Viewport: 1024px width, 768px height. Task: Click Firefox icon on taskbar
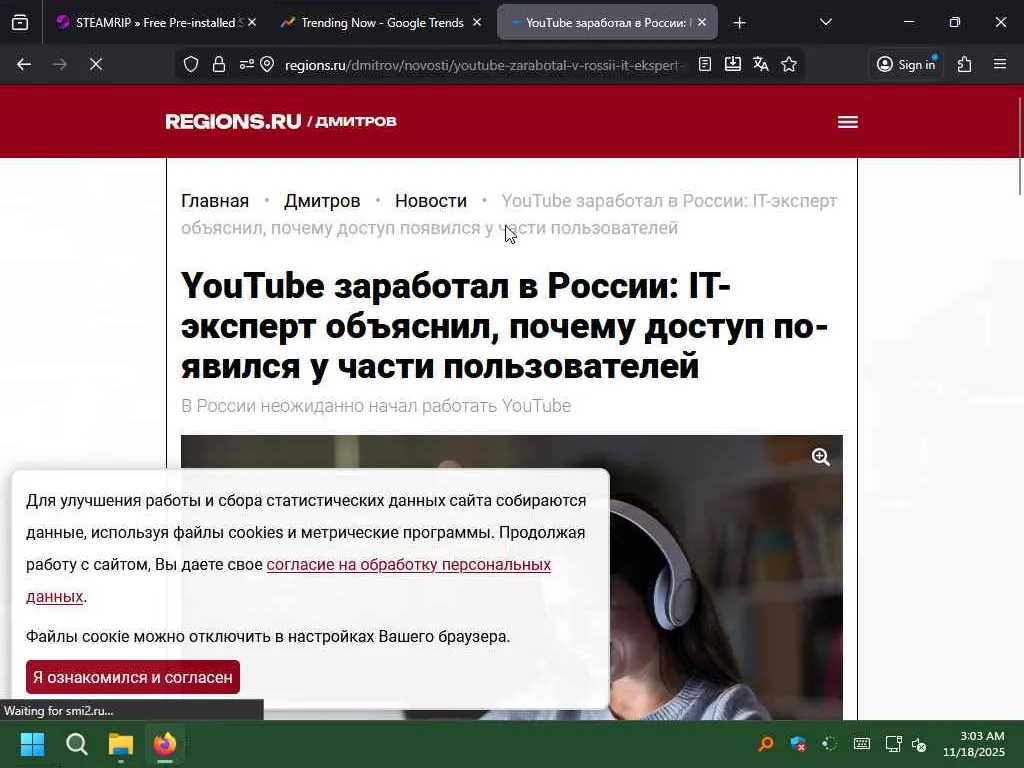165,744
